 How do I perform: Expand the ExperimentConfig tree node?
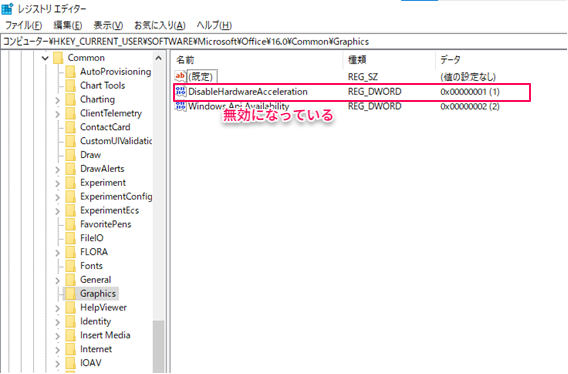click(58, 197)
